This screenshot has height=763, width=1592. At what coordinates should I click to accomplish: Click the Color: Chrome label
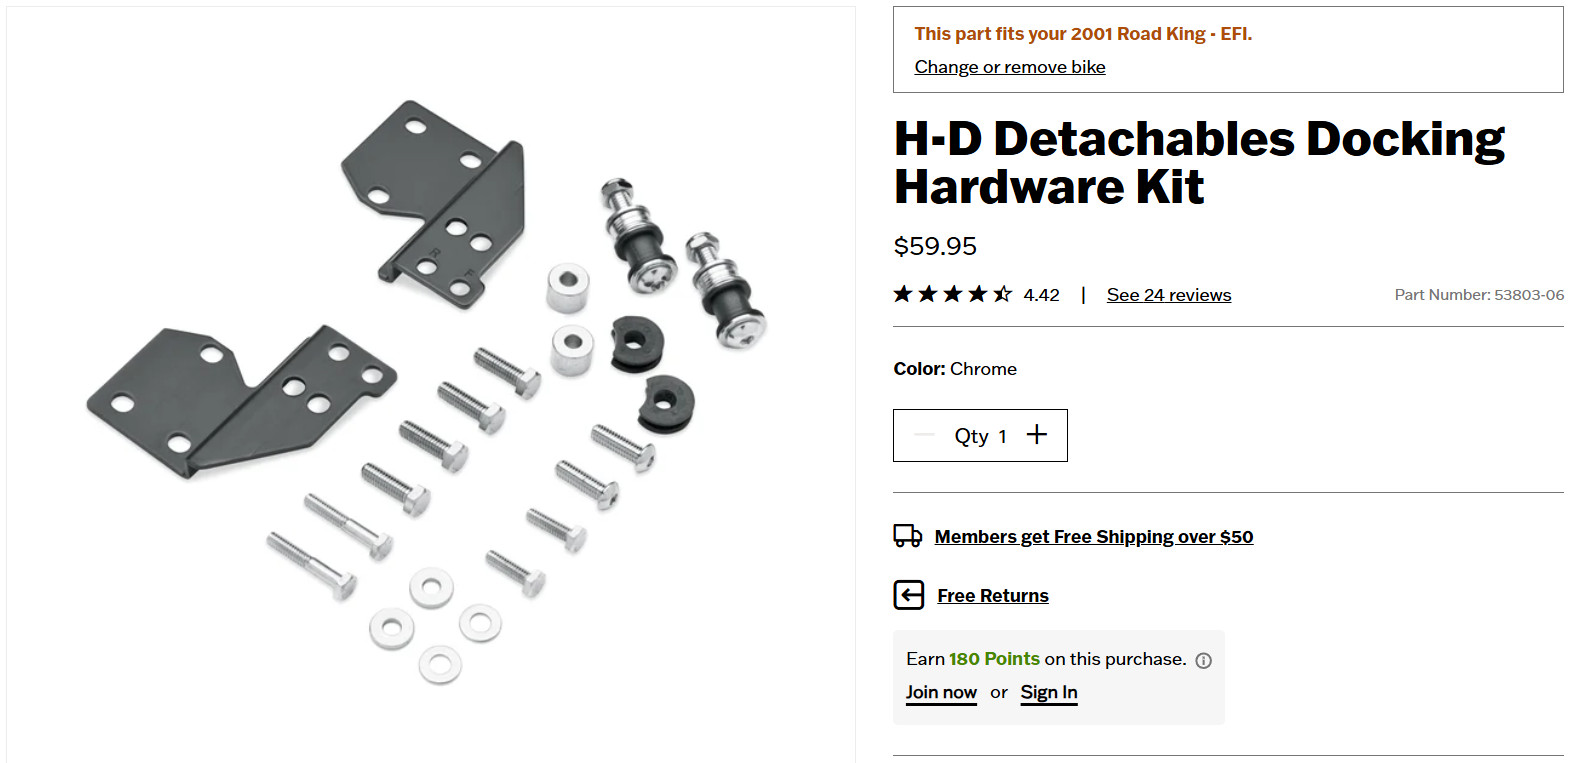coord(955,369)
